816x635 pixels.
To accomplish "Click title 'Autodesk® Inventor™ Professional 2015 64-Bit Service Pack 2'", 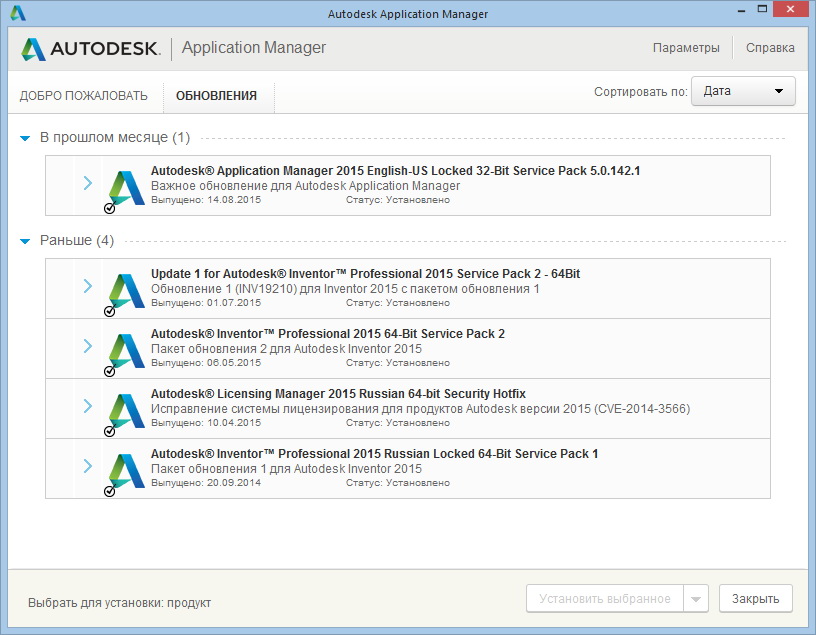I will point(328,334).
